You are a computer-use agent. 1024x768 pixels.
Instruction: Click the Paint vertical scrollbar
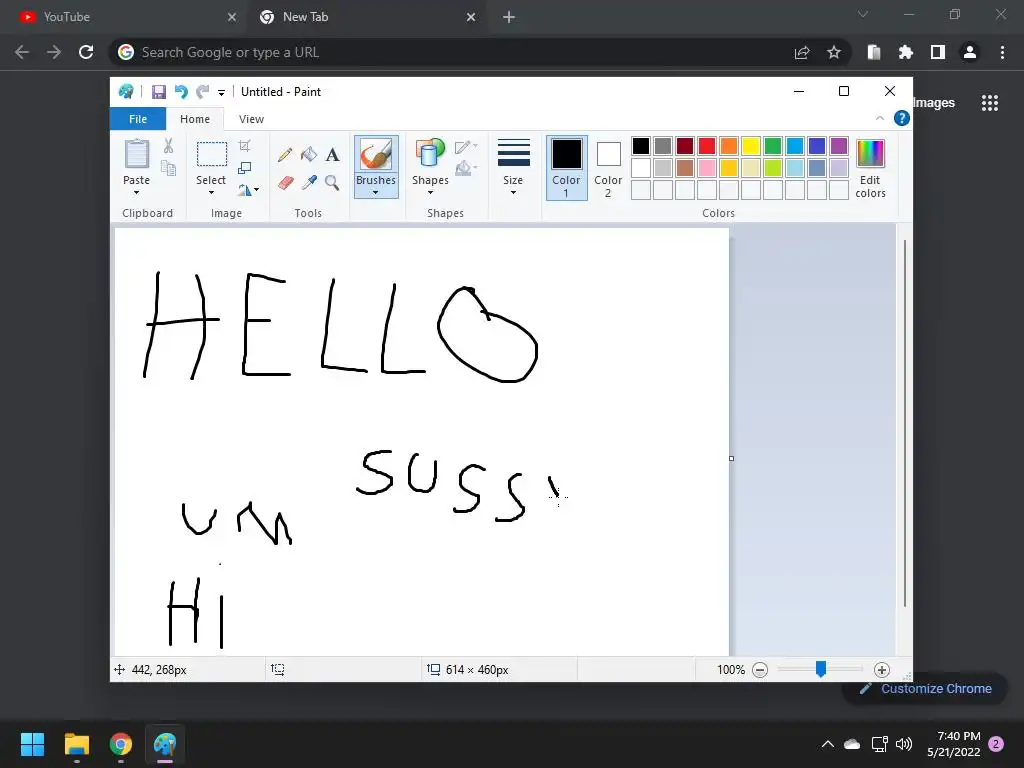coord(904,423)
